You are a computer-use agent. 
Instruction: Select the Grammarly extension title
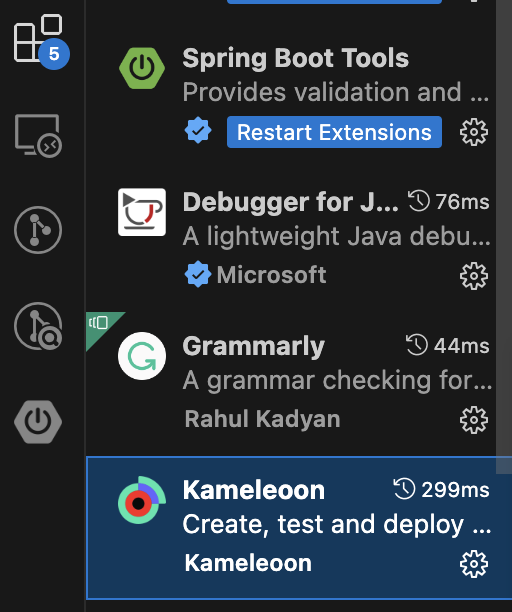(254, 347)
